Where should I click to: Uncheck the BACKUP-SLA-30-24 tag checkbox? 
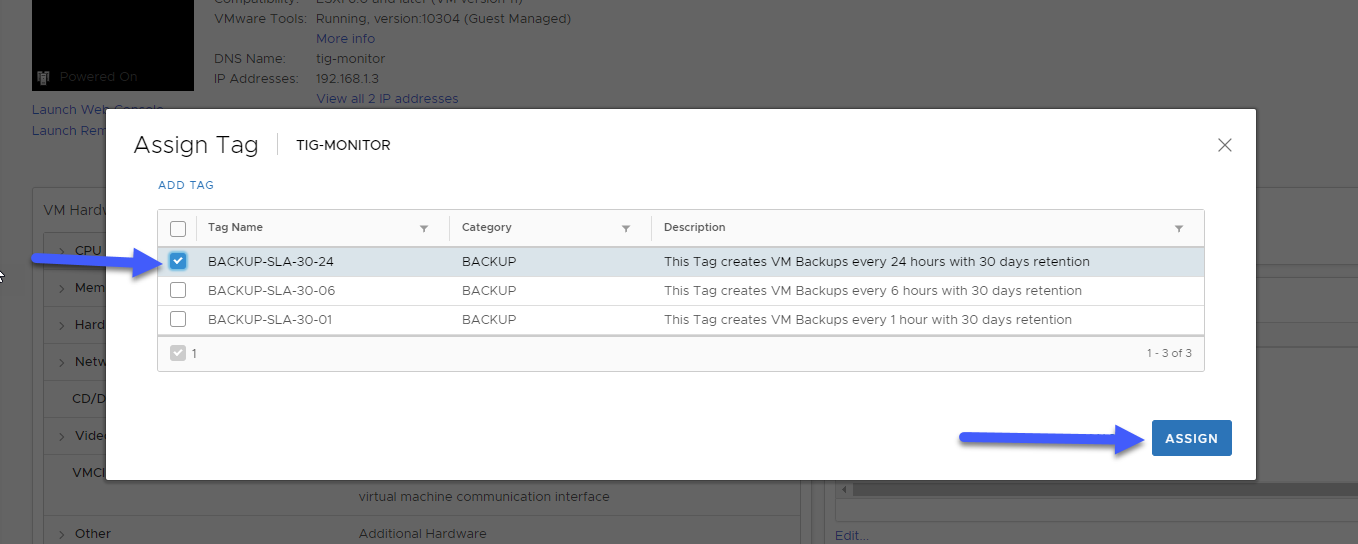tap(178, 261)
